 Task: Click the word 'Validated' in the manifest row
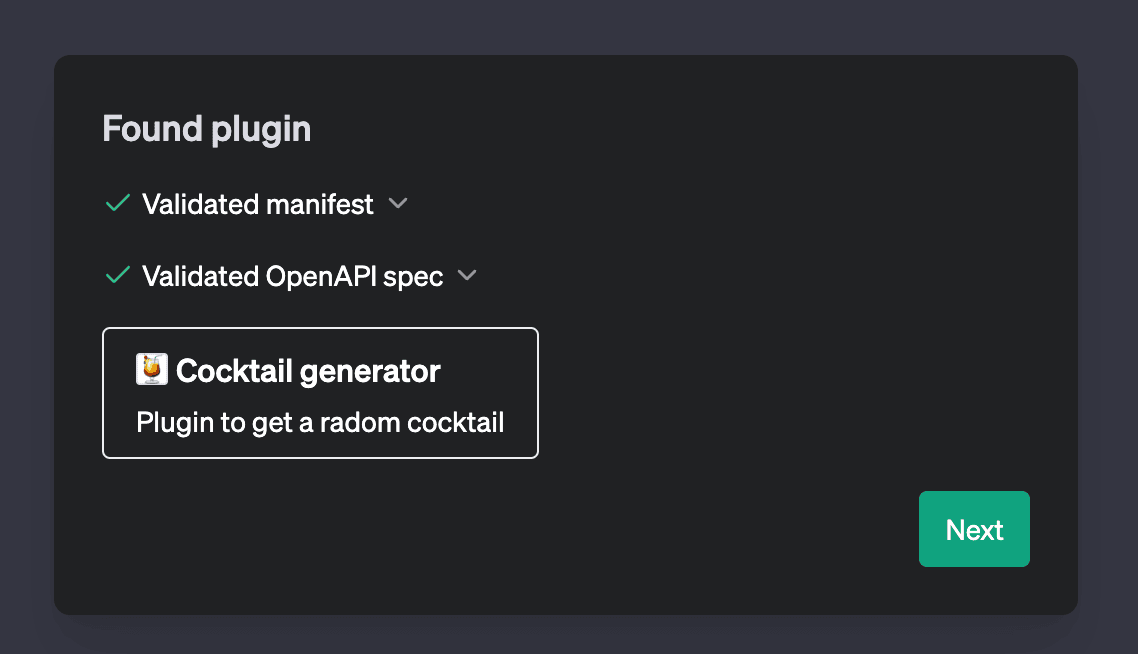pos(200,204)
